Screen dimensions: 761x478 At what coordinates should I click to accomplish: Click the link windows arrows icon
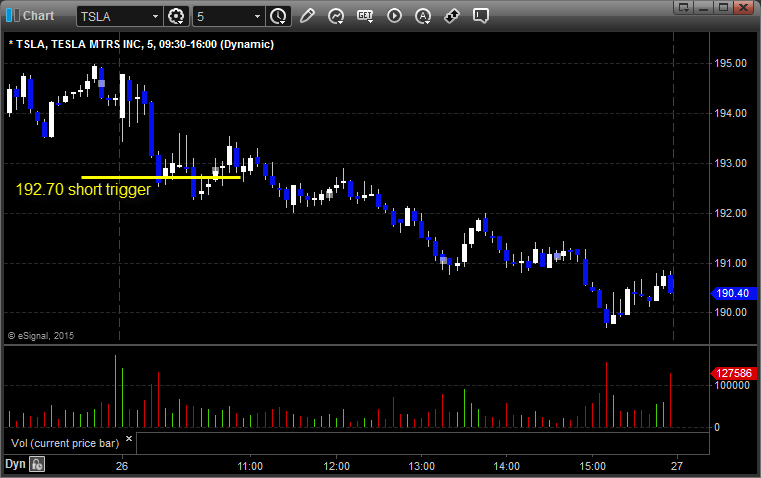click(452, 16)
